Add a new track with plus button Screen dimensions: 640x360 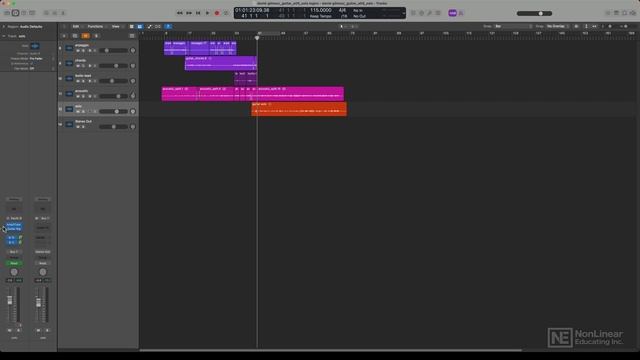(64, 36)
